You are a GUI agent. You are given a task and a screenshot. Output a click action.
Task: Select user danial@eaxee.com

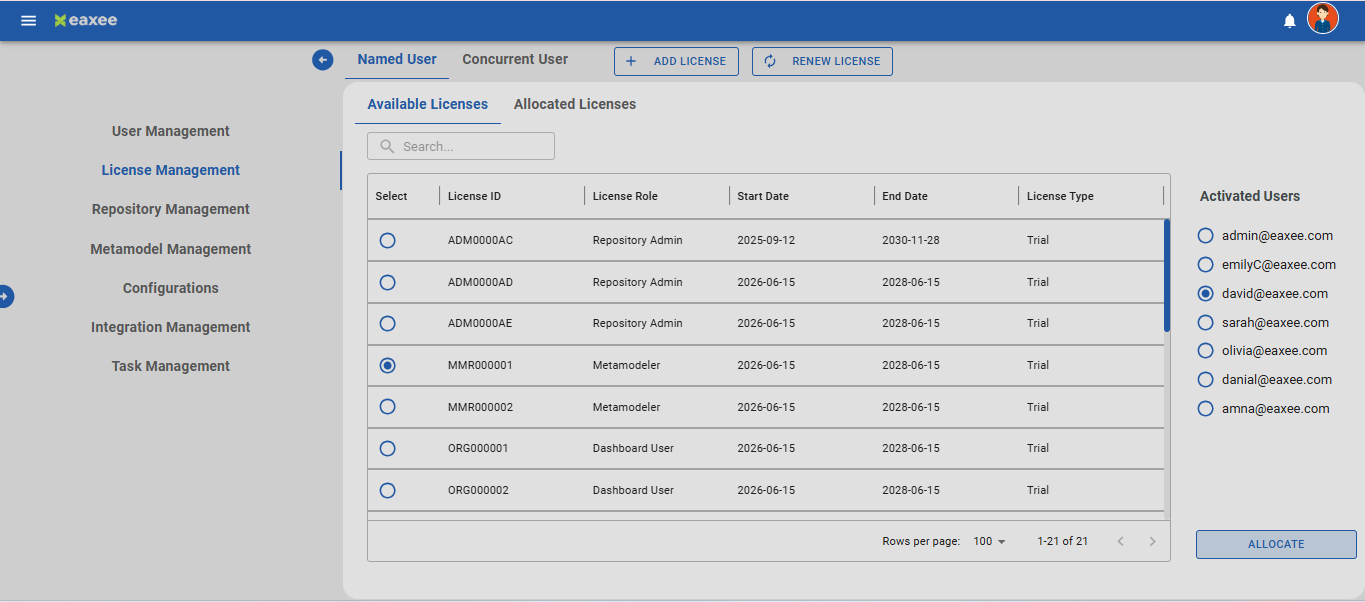coord(1205,380)
